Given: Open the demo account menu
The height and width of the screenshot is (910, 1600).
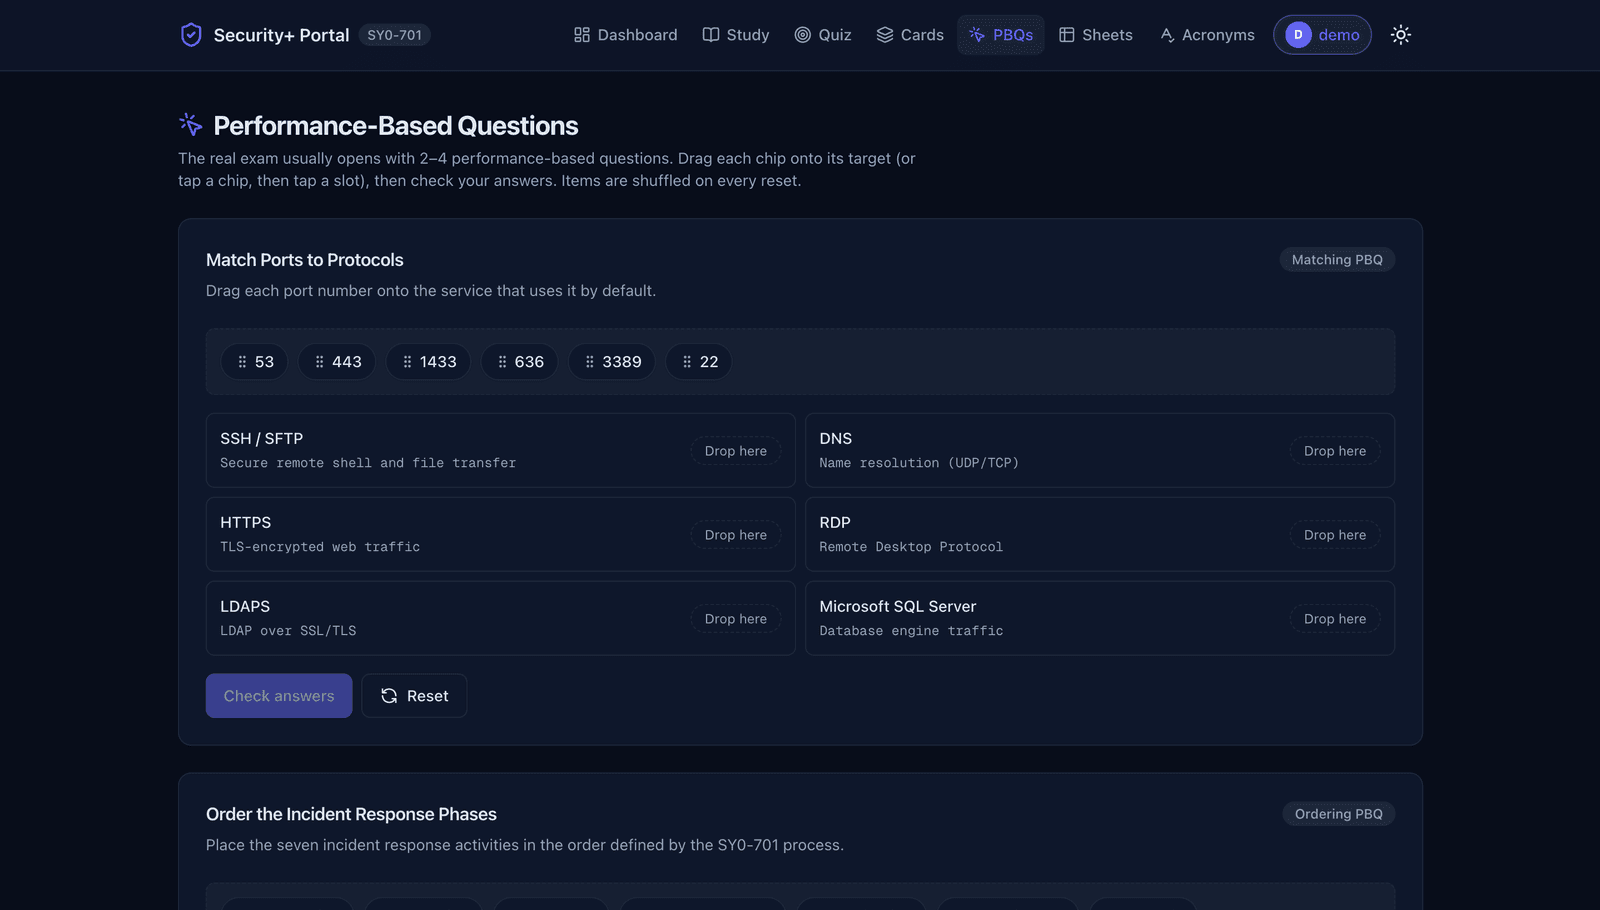Looking at the screenshot, I should pos(1322,35).
